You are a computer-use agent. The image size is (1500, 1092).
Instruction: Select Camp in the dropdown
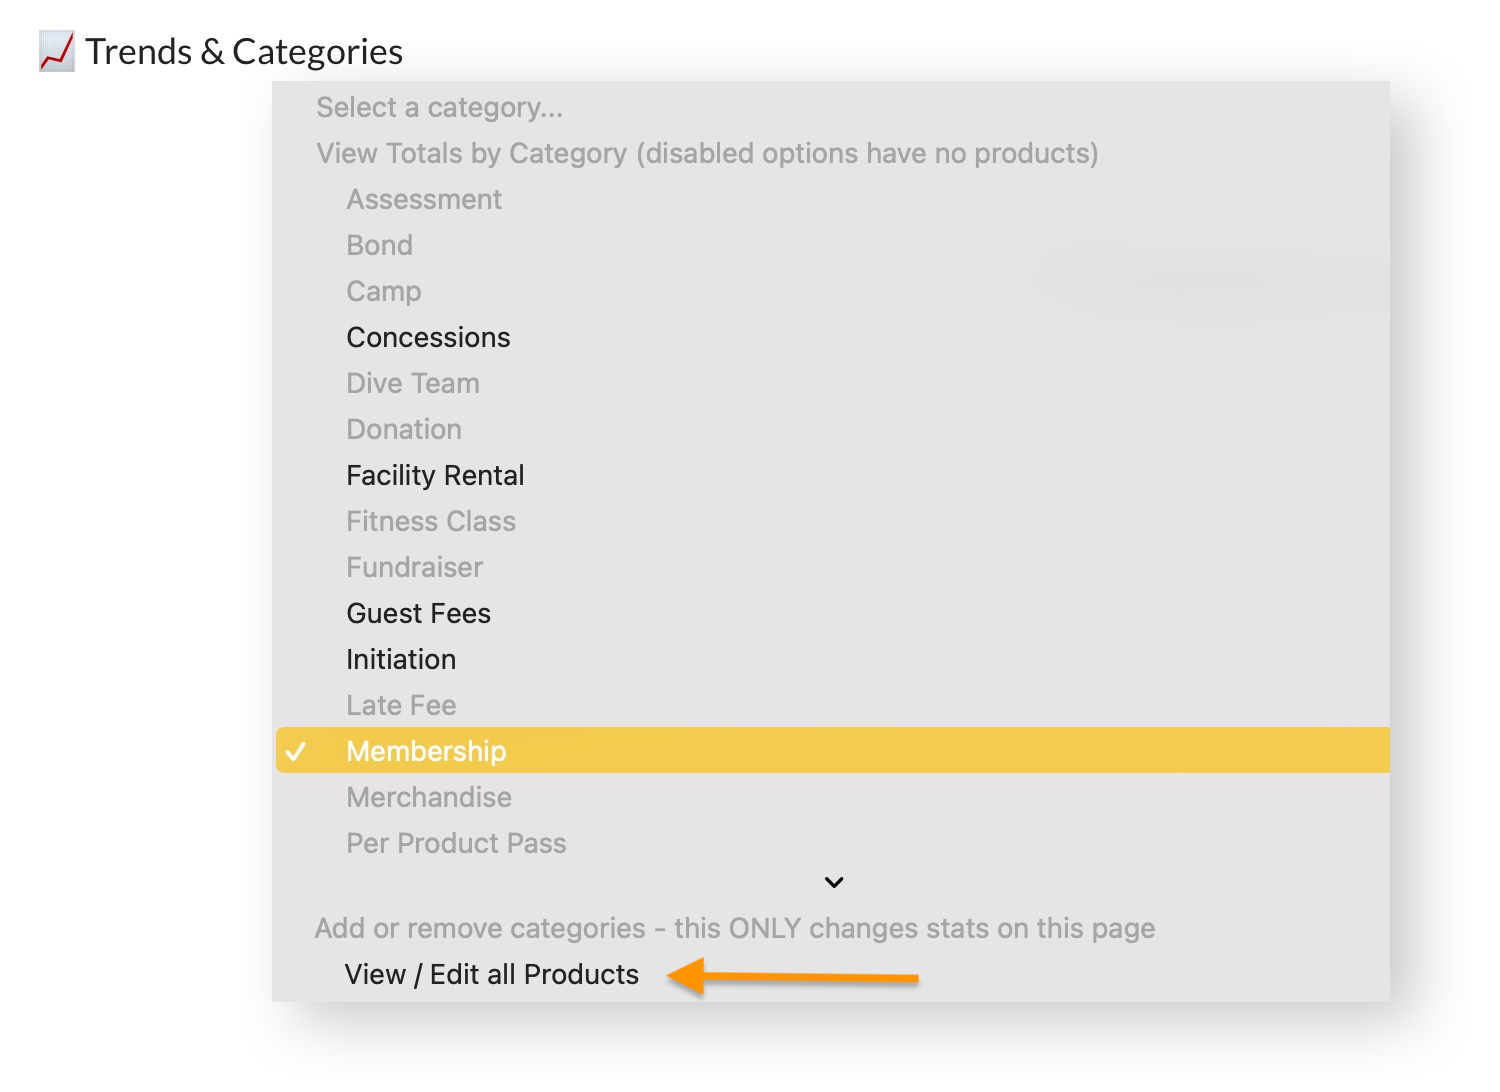[383, 292]
